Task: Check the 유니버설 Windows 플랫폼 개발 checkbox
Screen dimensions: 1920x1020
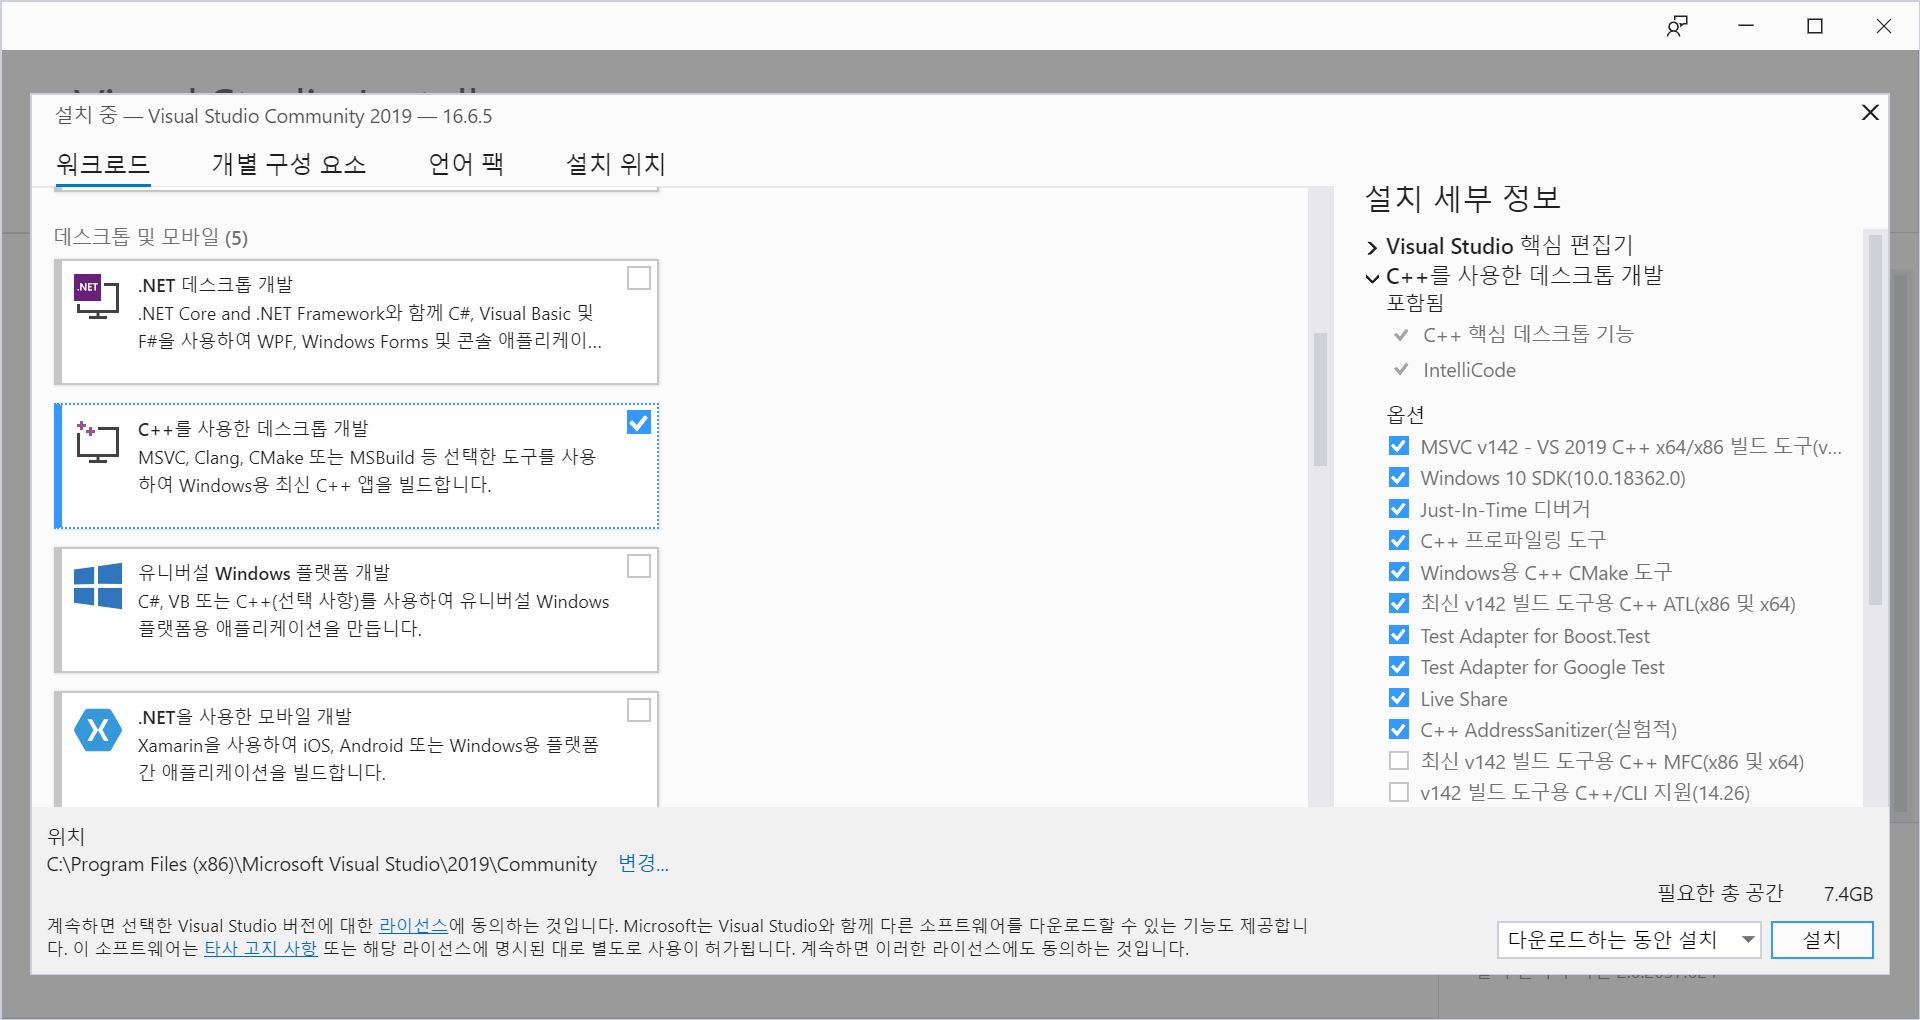Action: (638, 566)
